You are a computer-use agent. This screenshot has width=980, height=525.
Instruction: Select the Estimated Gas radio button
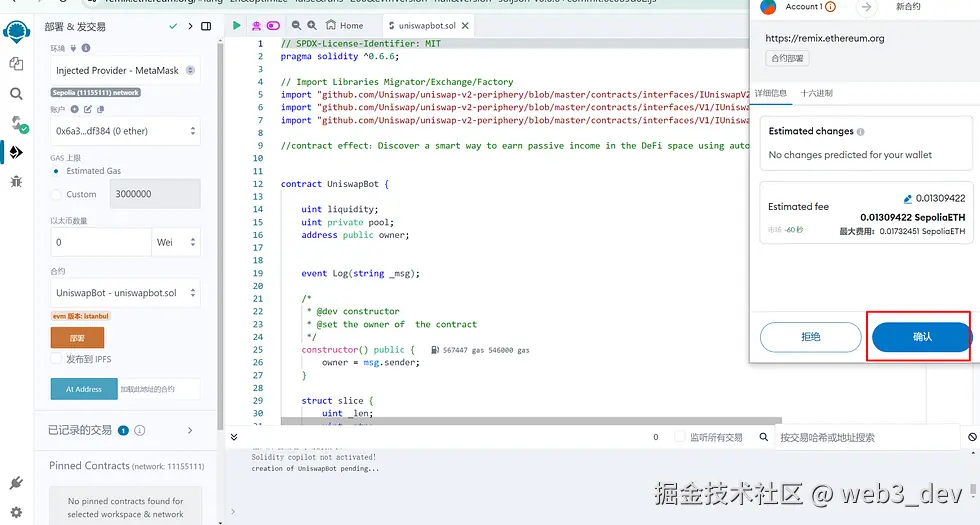[56, 171]
